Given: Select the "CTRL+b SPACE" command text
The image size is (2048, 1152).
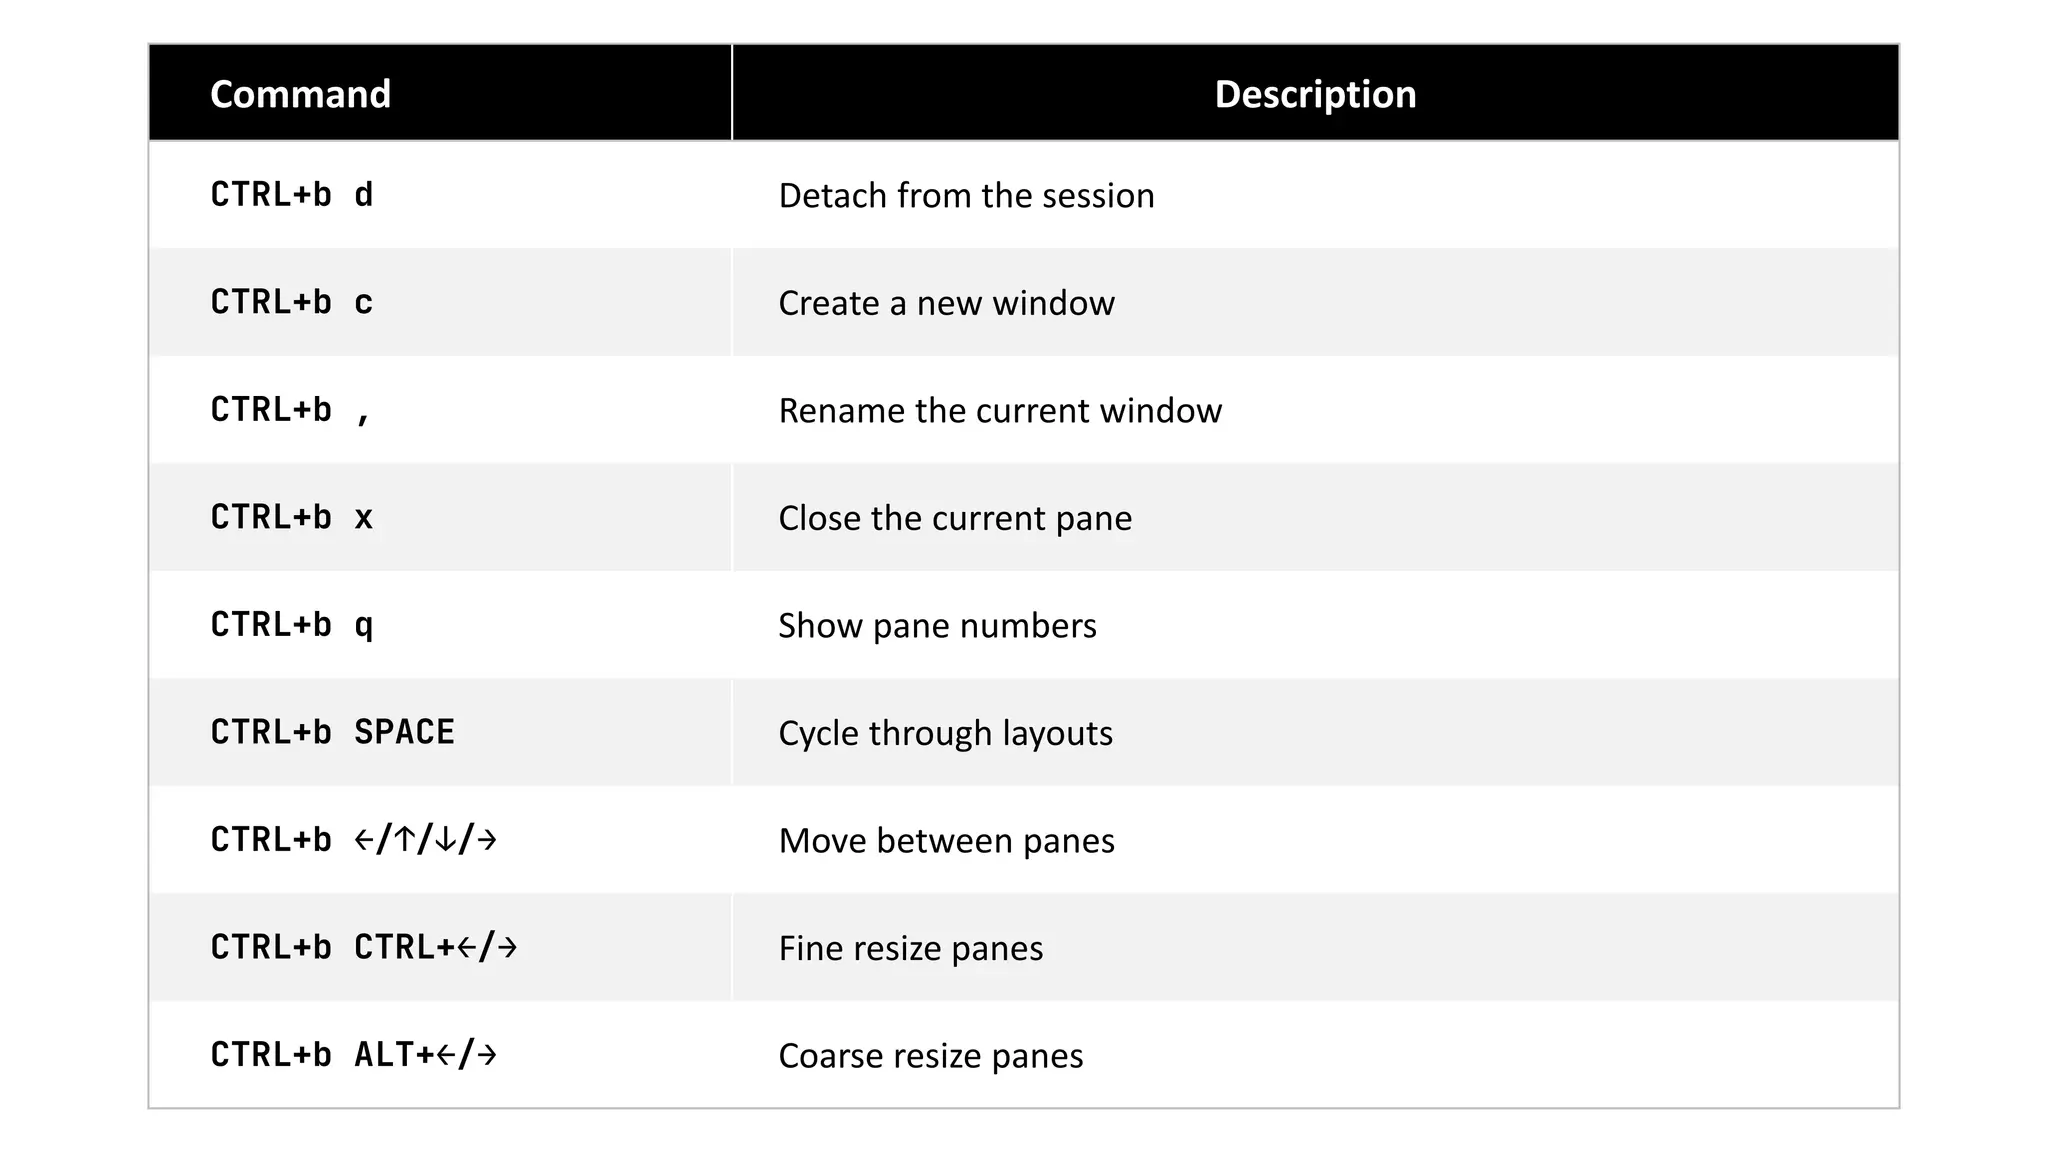Looking at the screenshot, I should [x=332, y=732].
